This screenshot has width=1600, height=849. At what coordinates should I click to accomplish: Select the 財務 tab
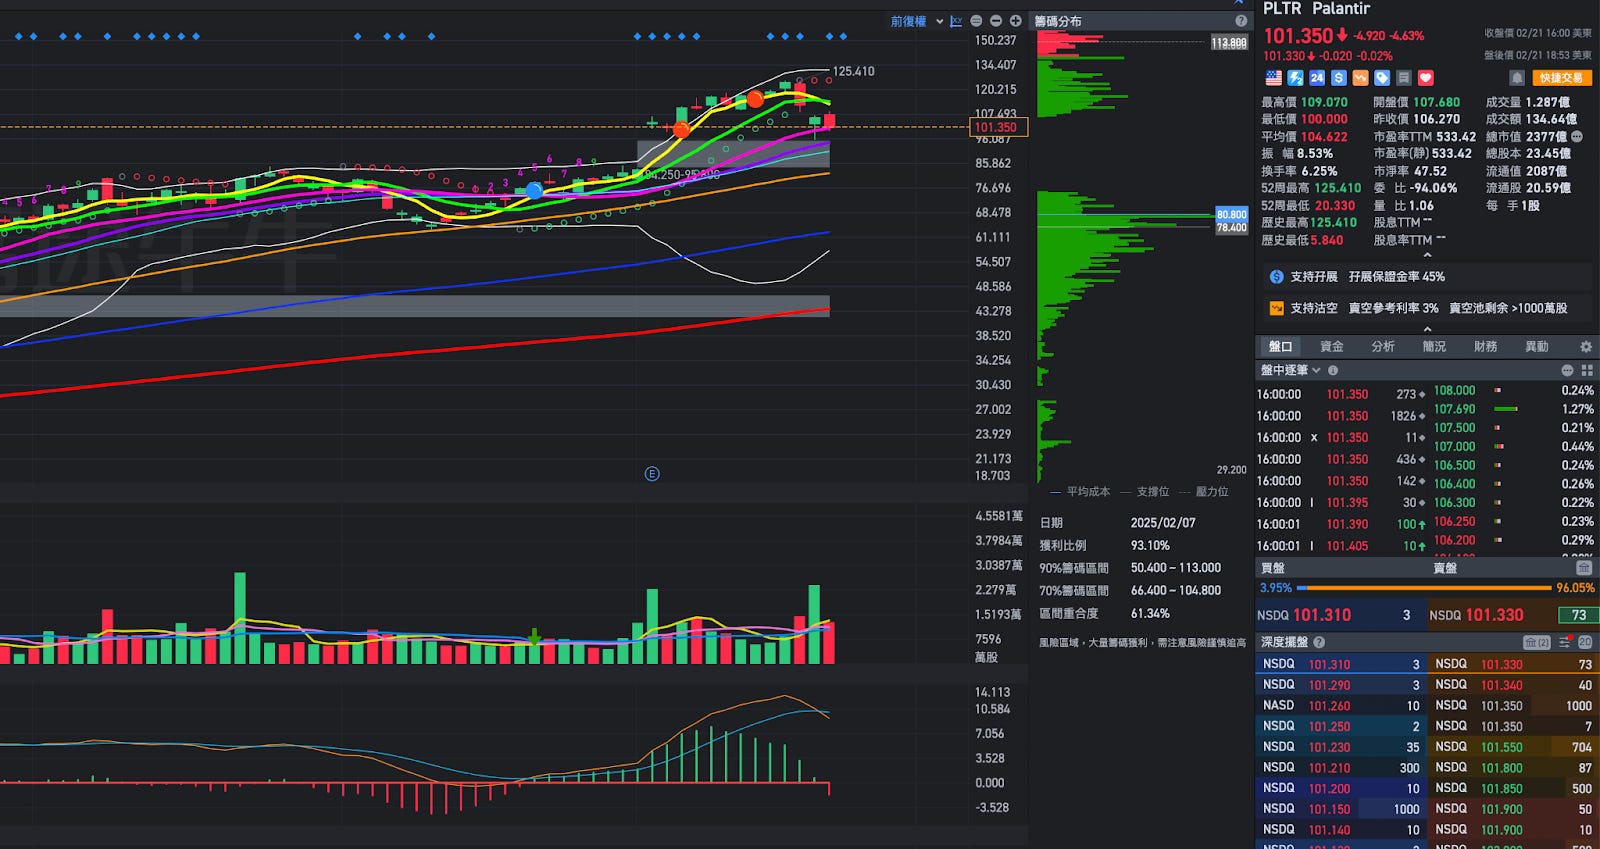pos(1485,347)
